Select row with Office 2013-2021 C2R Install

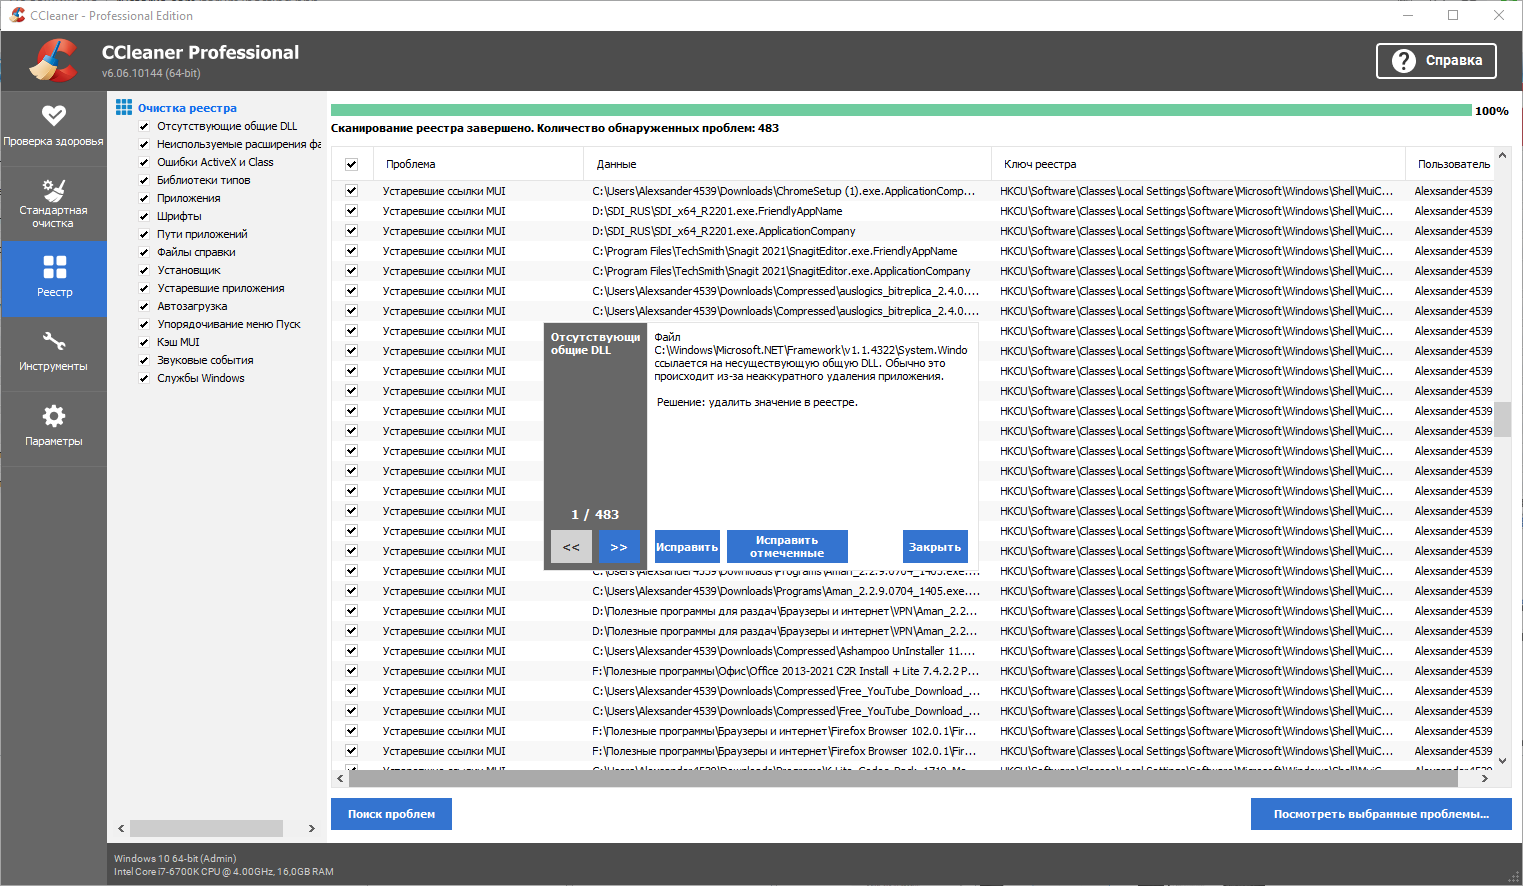coord(912,671)
